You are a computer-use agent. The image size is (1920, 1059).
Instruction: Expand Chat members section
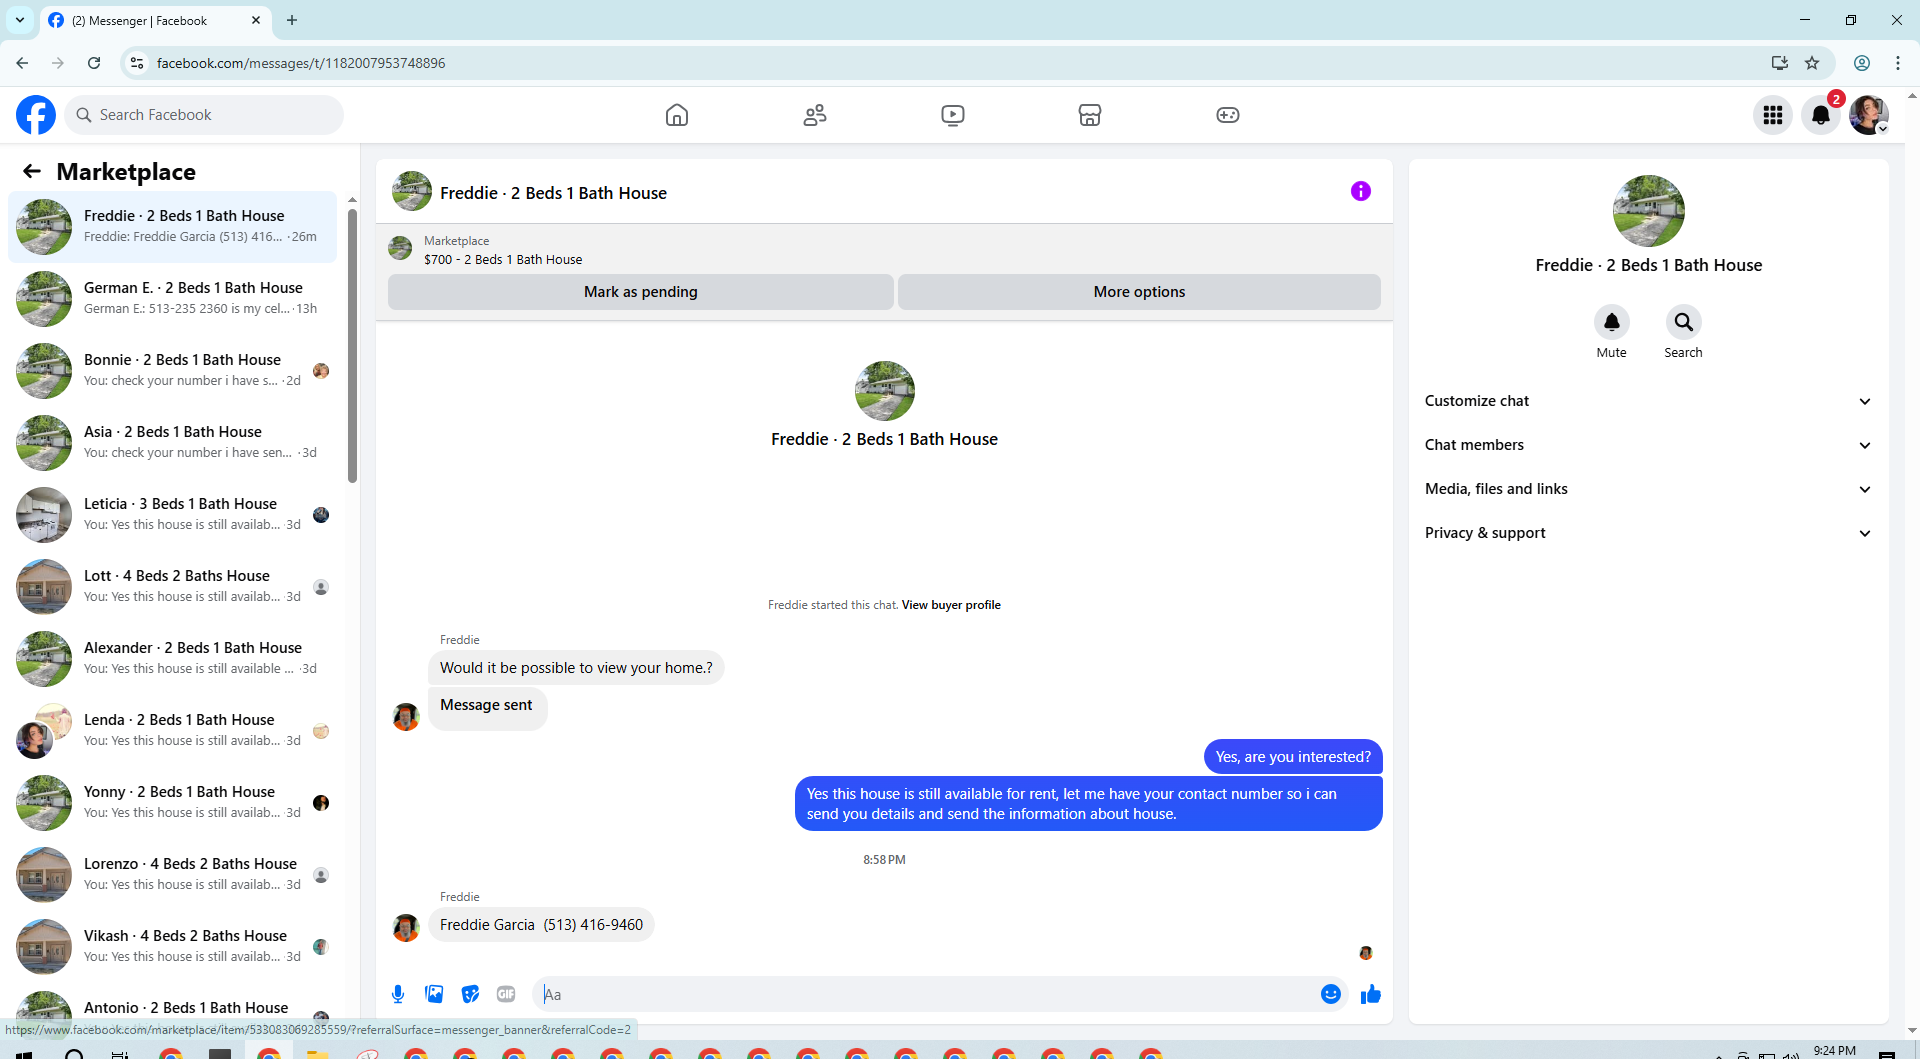pos(1648,445)
